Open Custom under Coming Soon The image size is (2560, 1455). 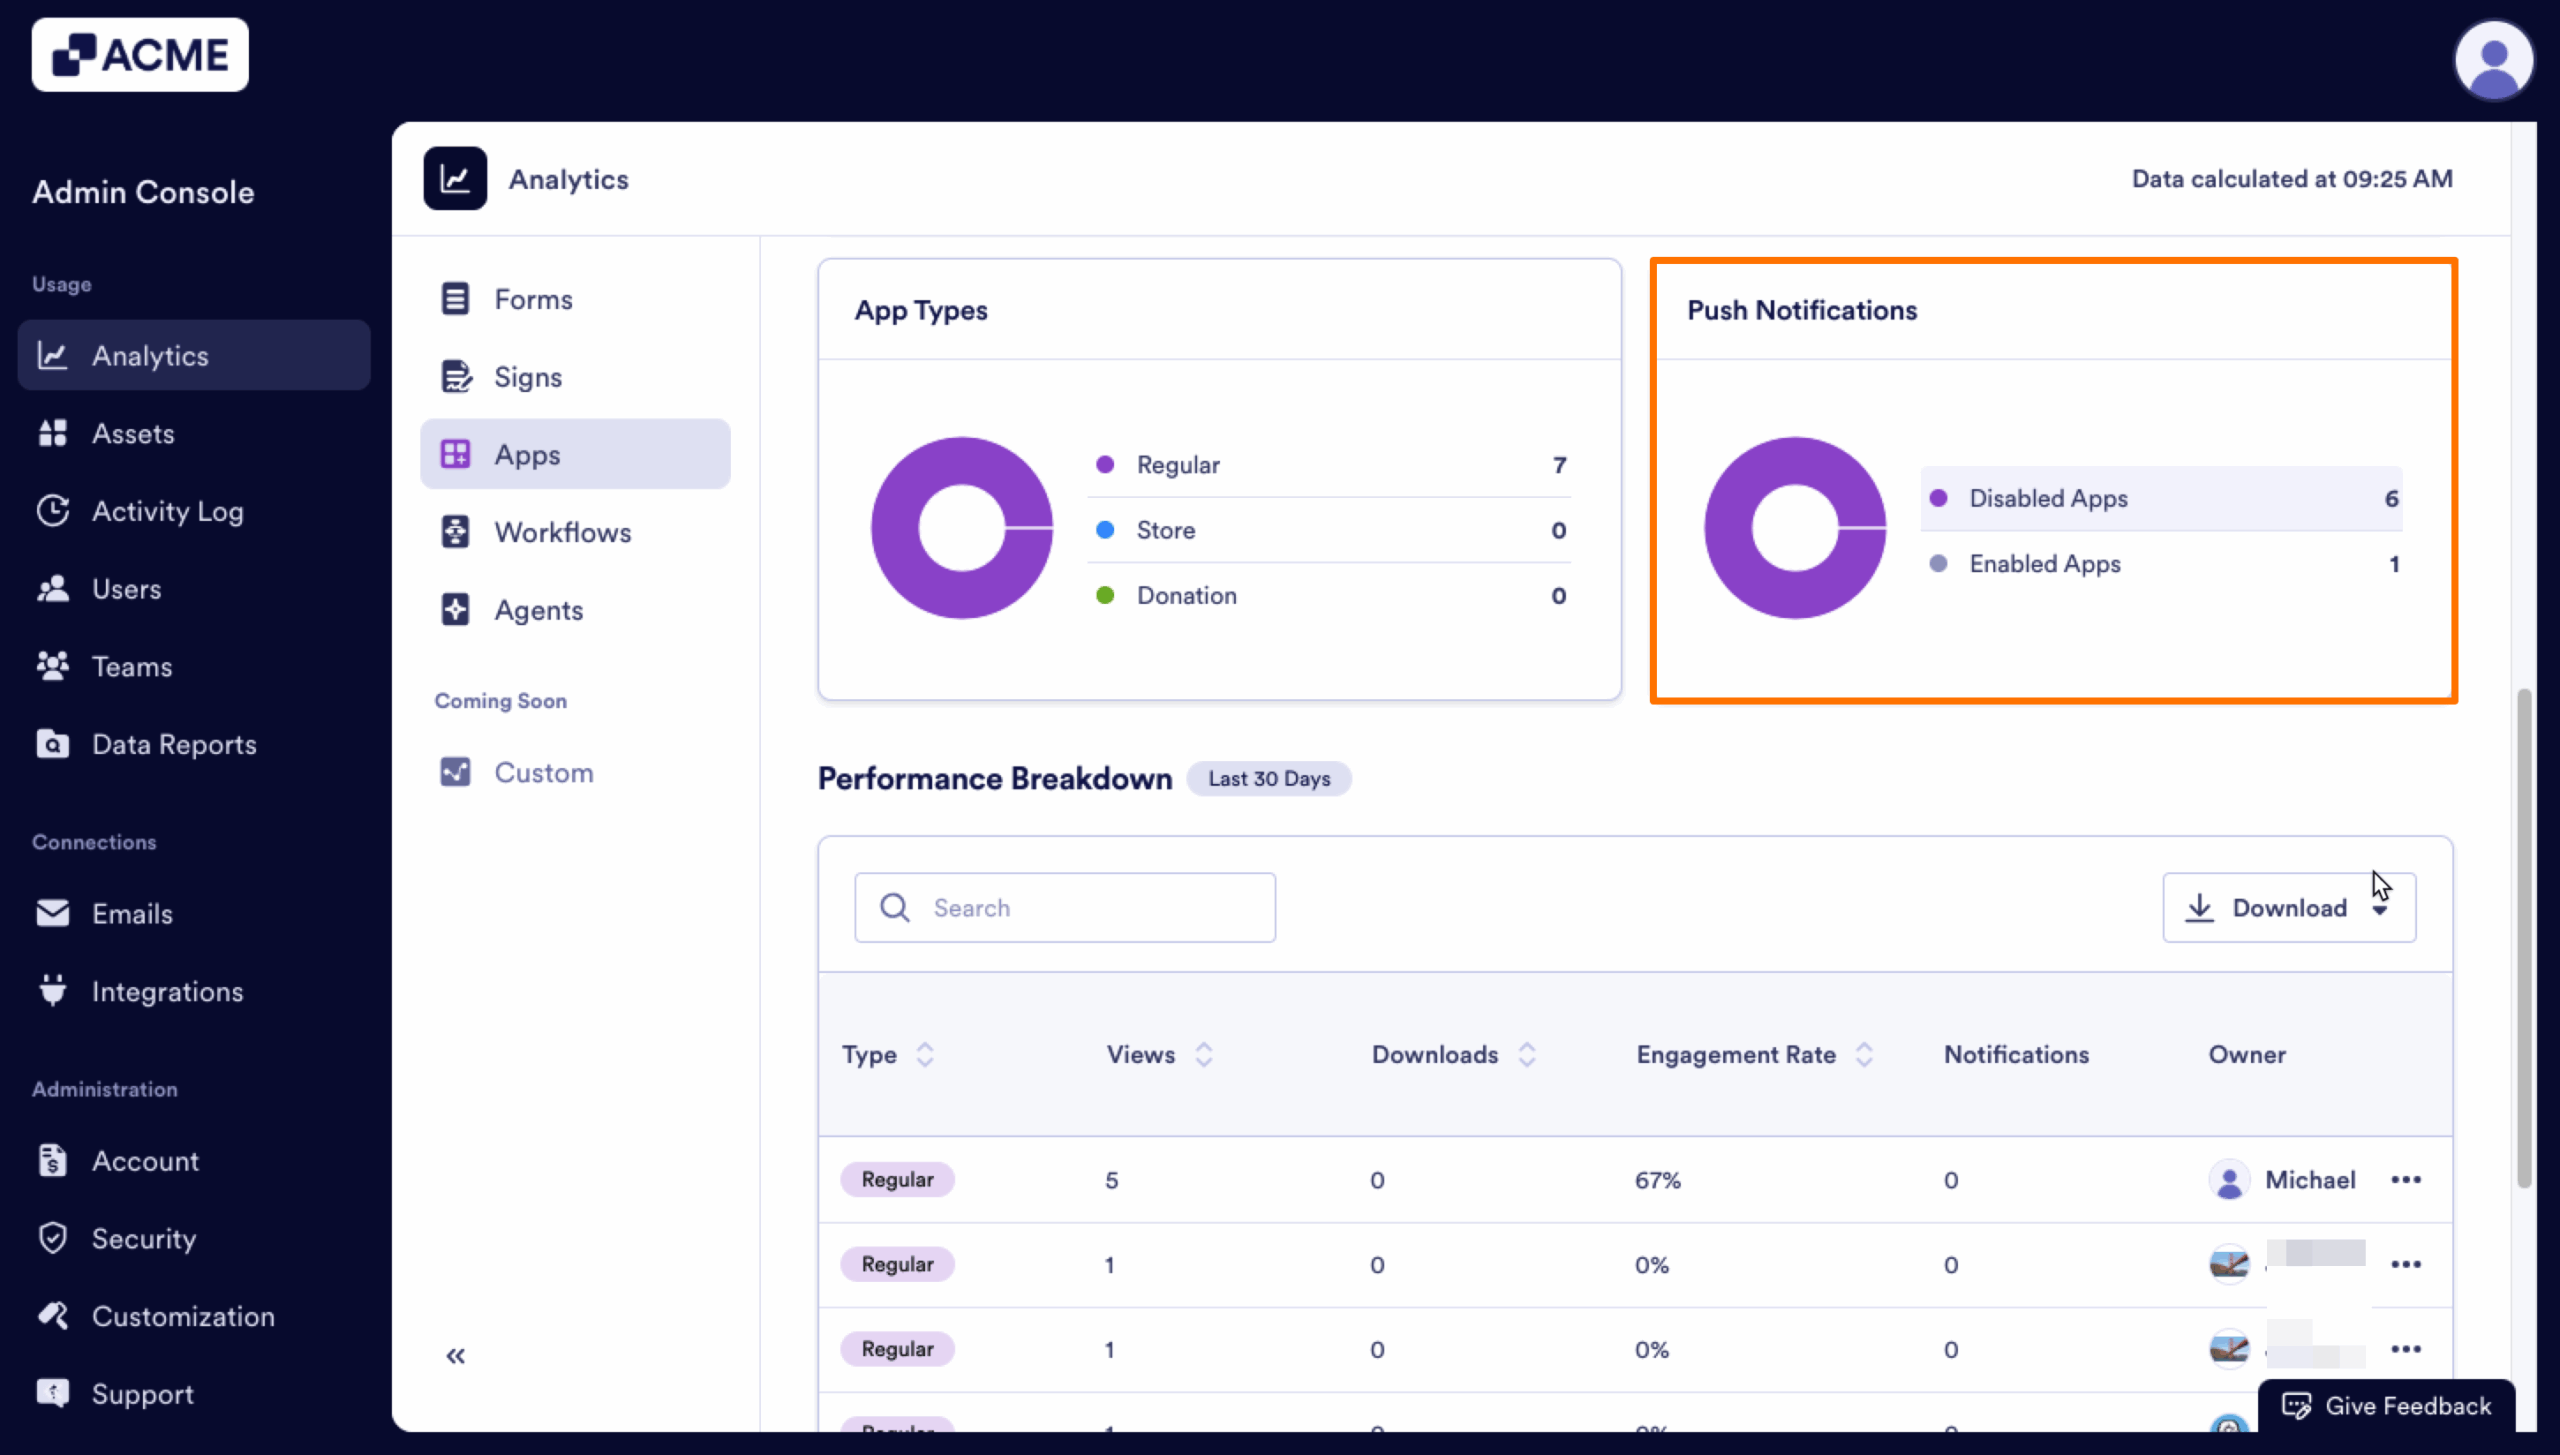click(456, 771)
